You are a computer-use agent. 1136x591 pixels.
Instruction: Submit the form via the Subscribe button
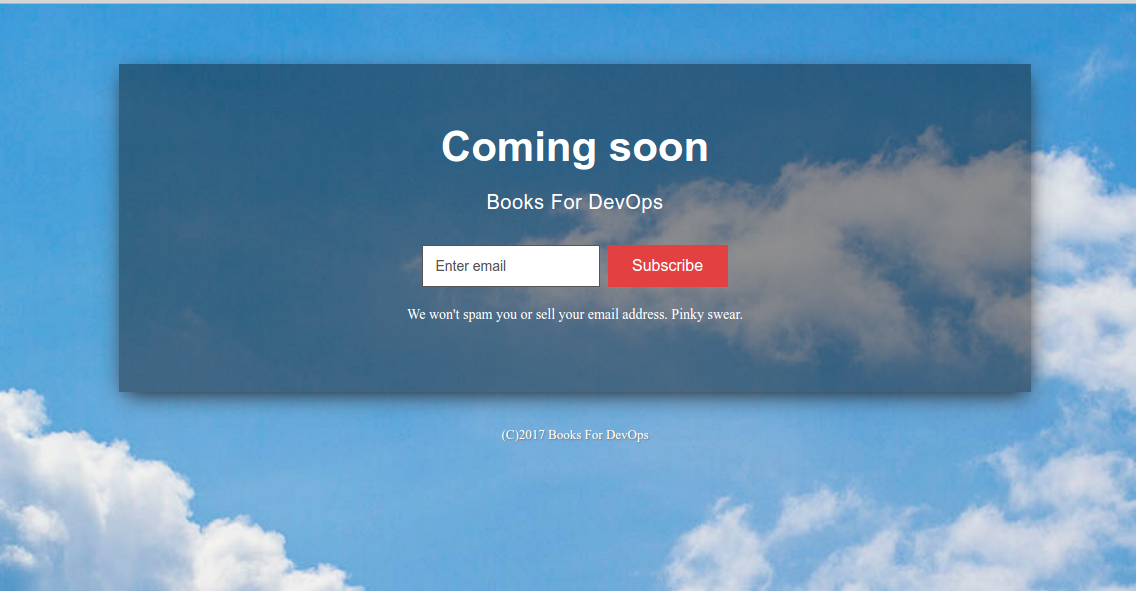point(667,265)
